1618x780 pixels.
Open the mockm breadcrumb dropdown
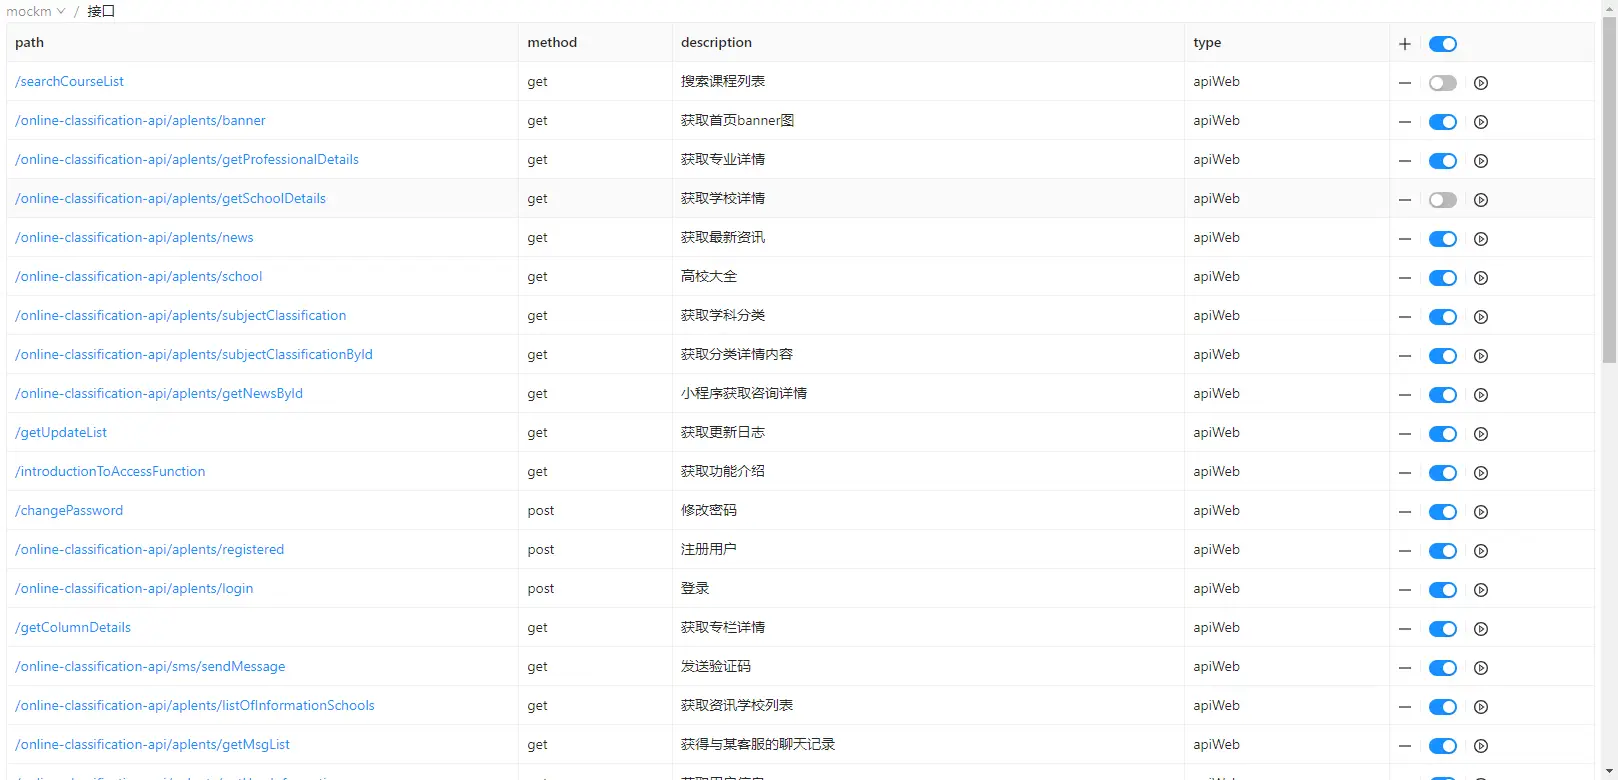(x=35, y=11)
